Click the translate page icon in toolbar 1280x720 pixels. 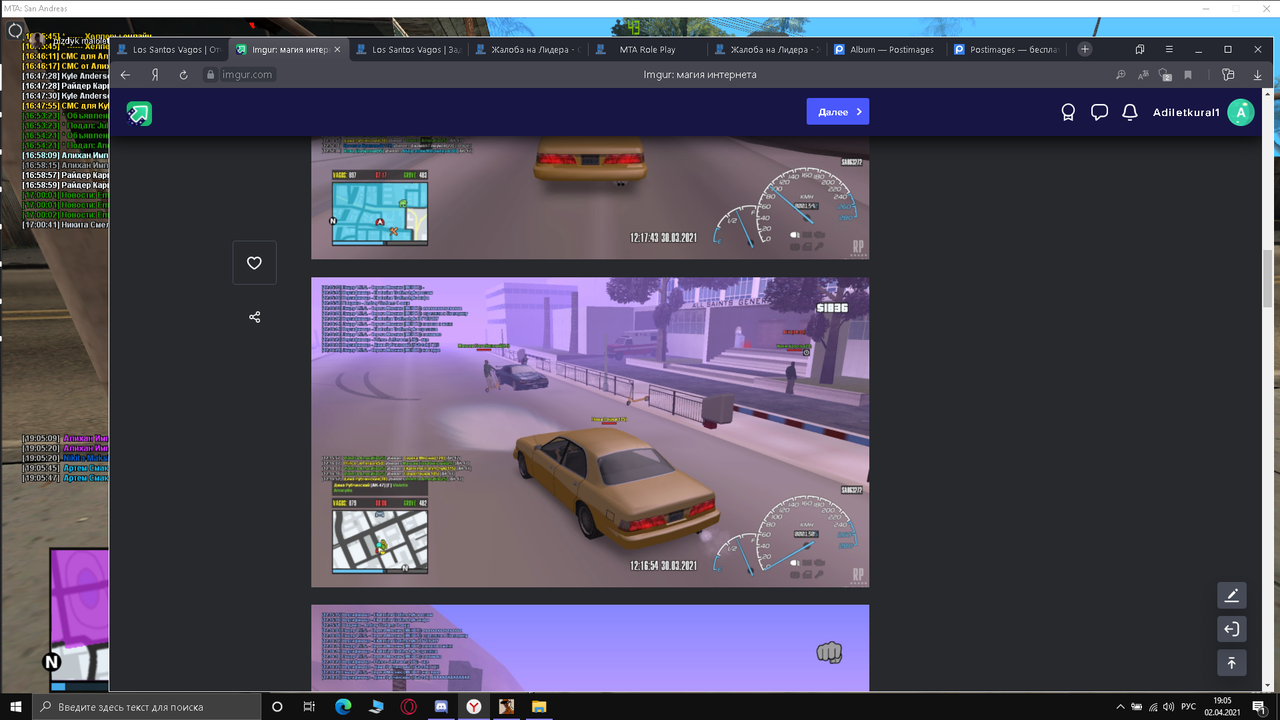pyautogui.click(x=1143, y=75)
